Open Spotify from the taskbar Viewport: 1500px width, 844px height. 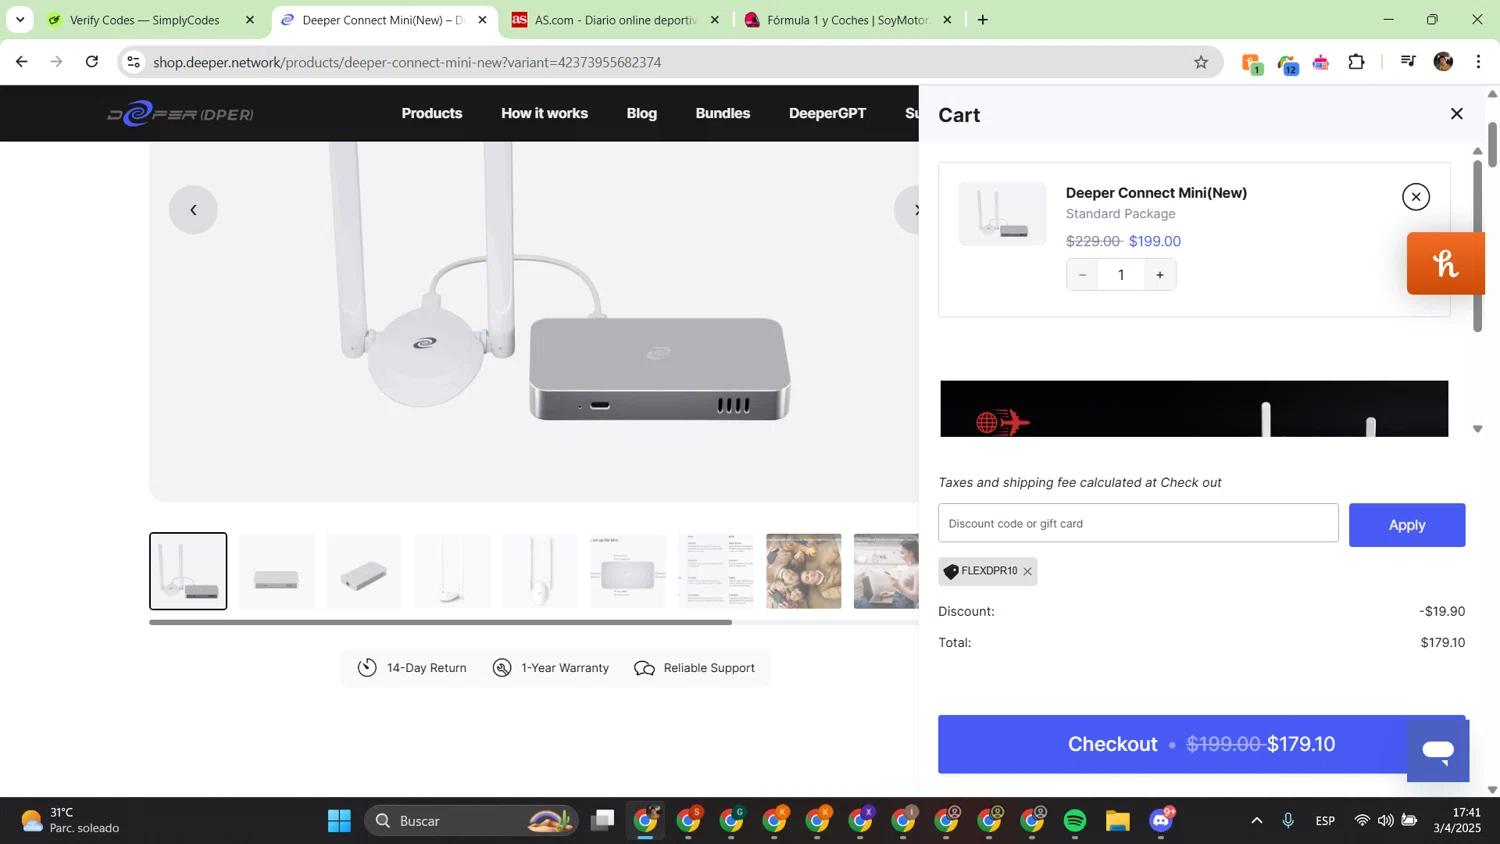(1075, 821)
